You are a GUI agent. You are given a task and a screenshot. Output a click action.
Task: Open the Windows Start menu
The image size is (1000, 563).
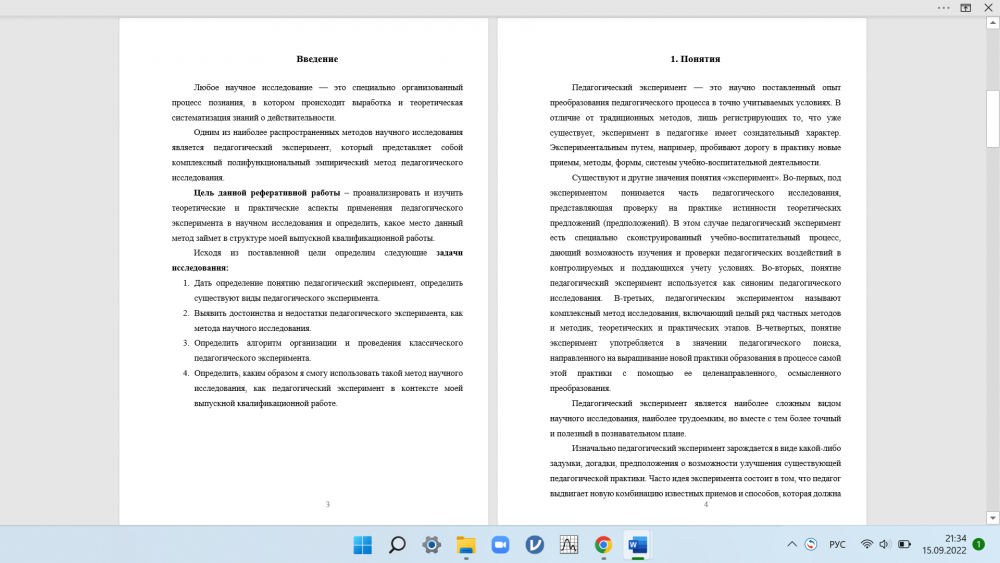tap(362, 544)
